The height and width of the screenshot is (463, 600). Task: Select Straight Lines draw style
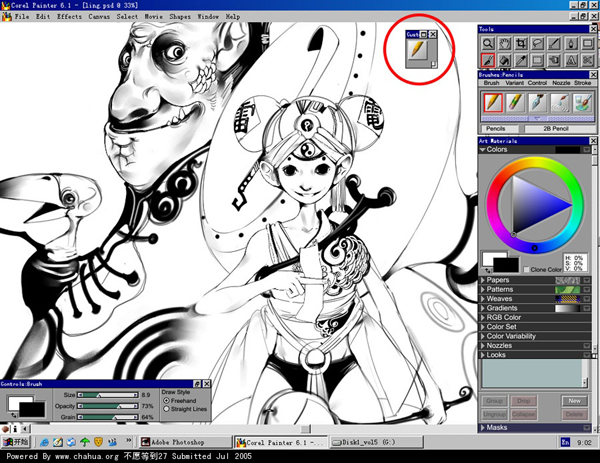click(166, 409)
